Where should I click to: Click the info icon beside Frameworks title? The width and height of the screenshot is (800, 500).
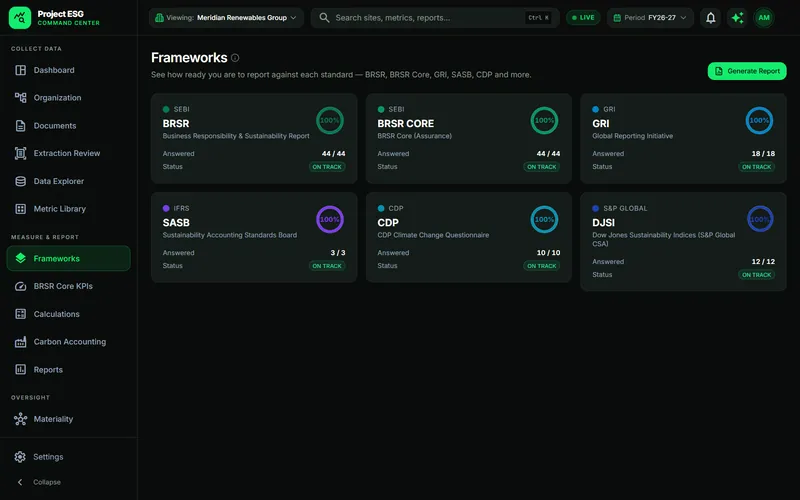point(235,58)
